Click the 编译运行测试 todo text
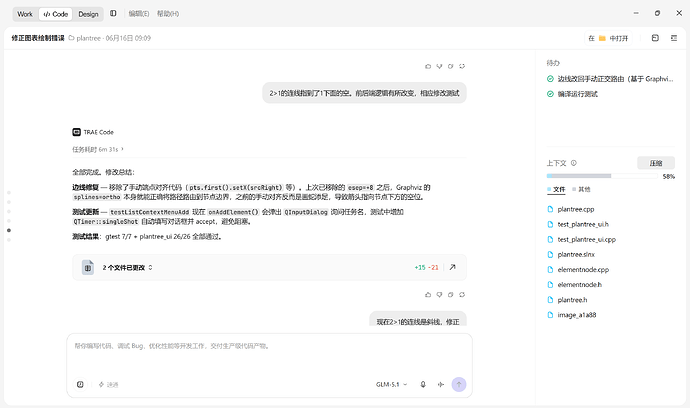 coord(577,94)
